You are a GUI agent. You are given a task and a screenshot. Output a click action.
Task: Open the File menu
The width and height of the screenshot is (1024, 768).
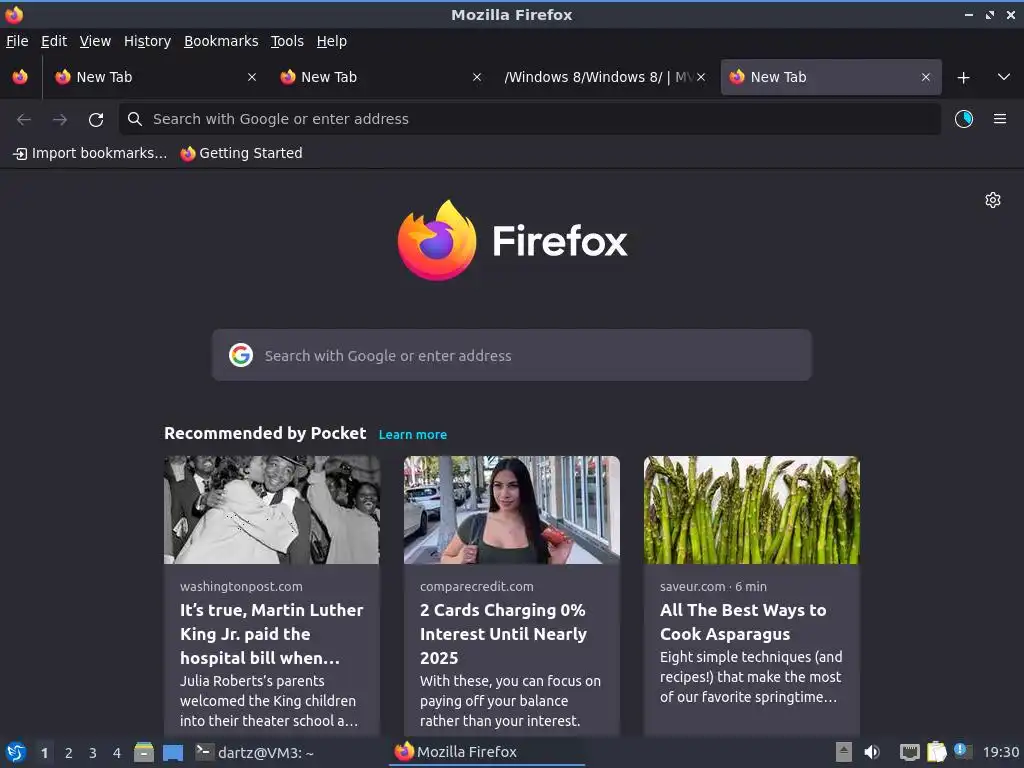(17, 41)
